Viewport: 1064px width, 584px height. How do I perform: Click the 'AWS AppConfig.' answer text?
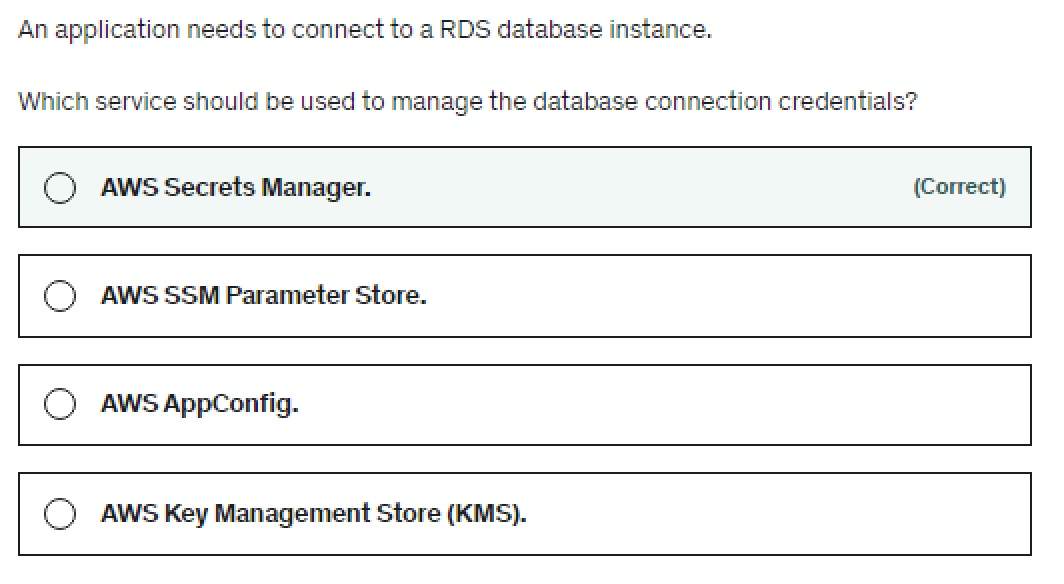(x=200, y=404)
